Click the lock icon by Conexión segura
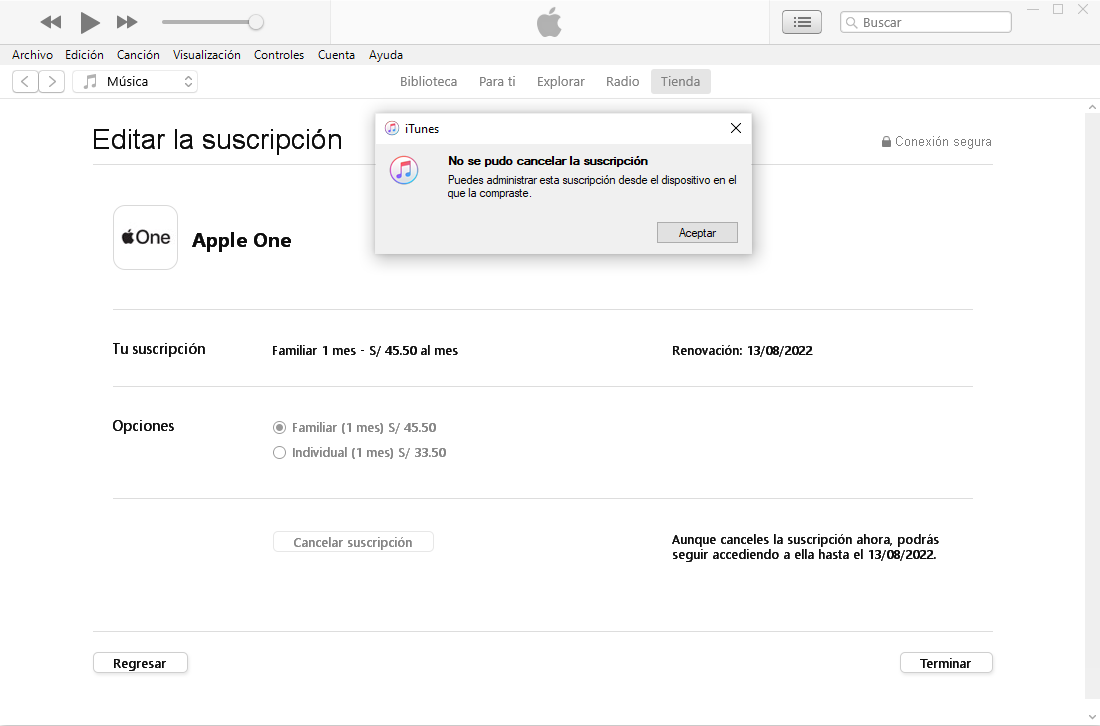This screenshot has height=726, width=1100. point(887,142)
